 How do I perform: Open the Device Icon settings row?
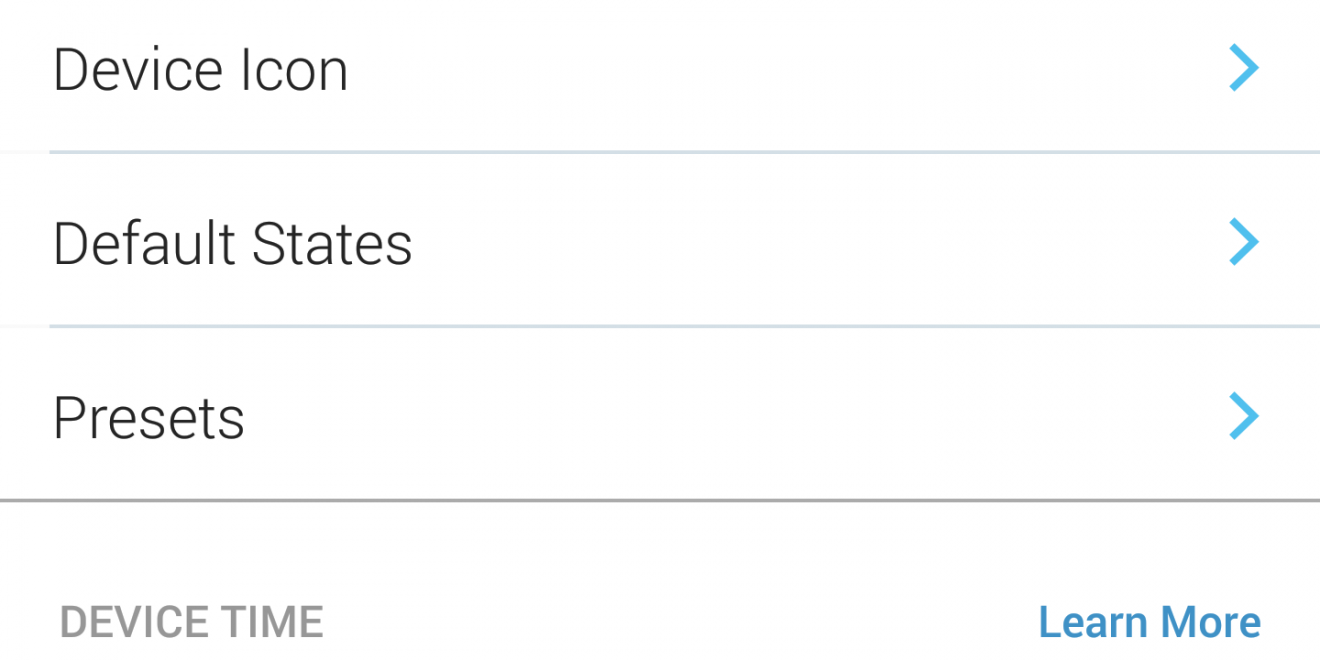660,72
